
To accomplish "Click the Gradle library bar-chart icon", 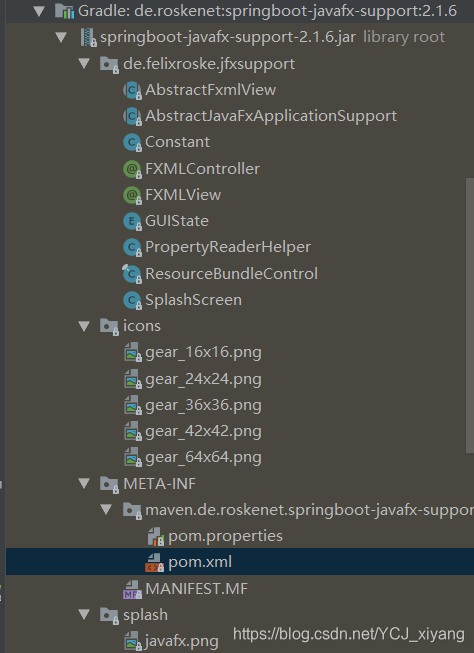I will (x=65, y=11).
